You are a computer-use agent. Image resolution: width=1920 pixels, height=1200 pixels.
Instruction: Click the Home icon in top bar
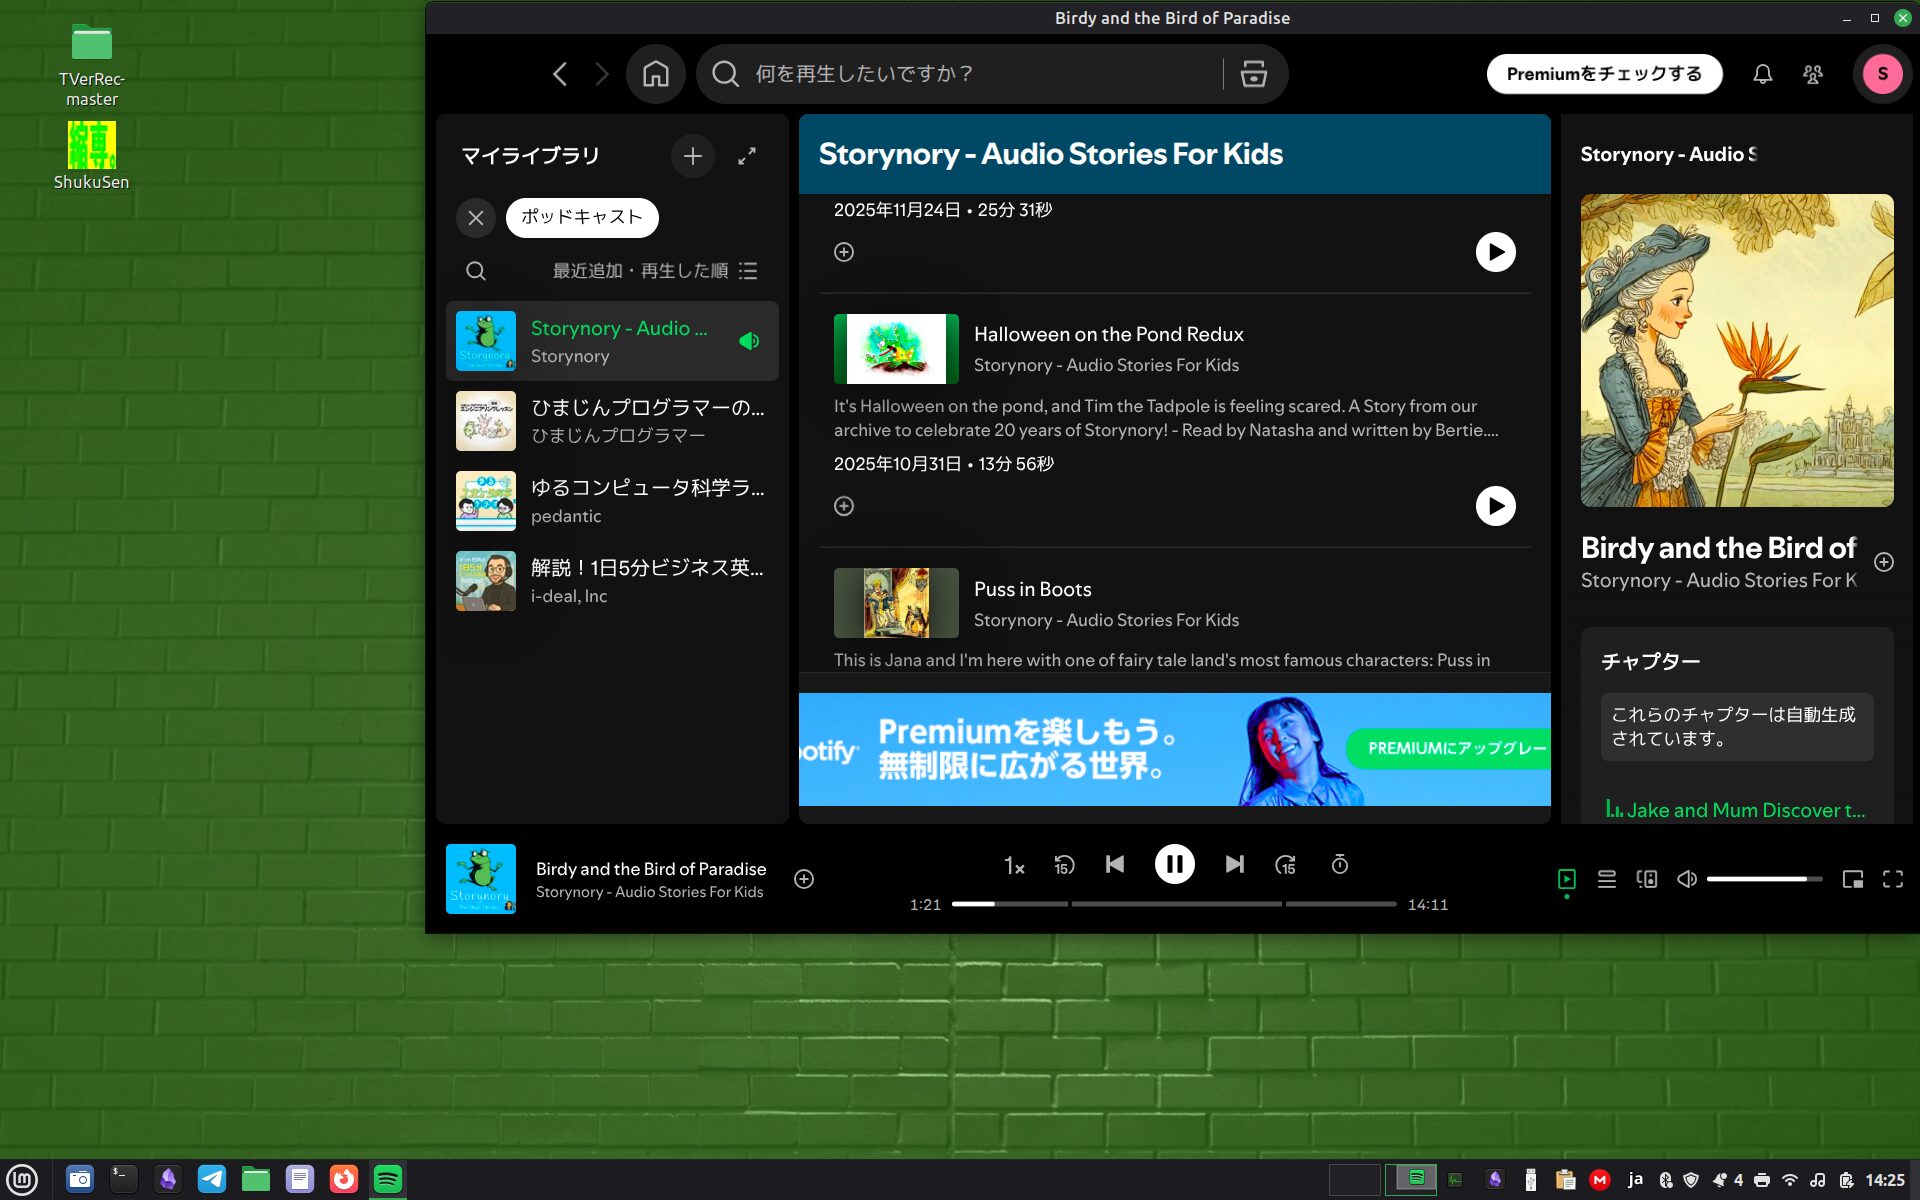655,74
